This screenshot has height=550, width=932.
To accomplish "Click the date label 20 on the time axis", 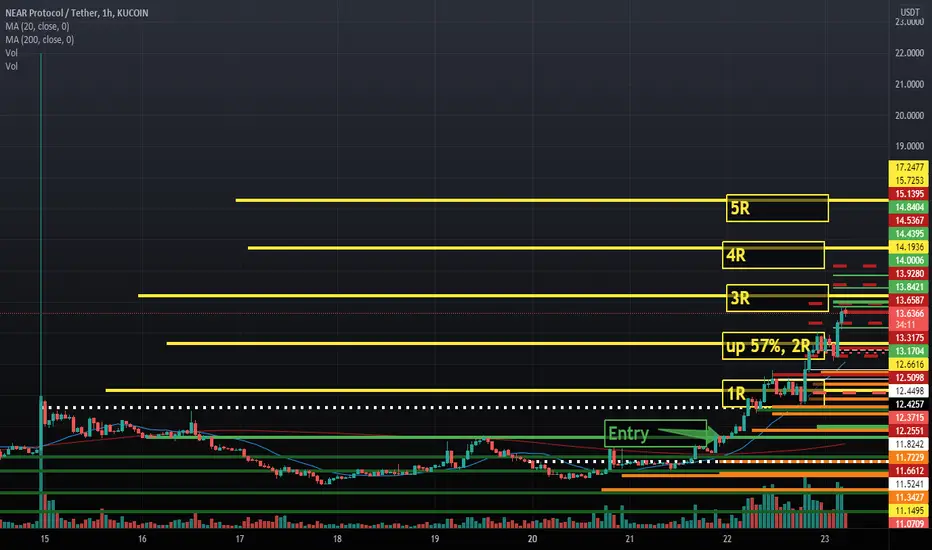I will [532, 539].
